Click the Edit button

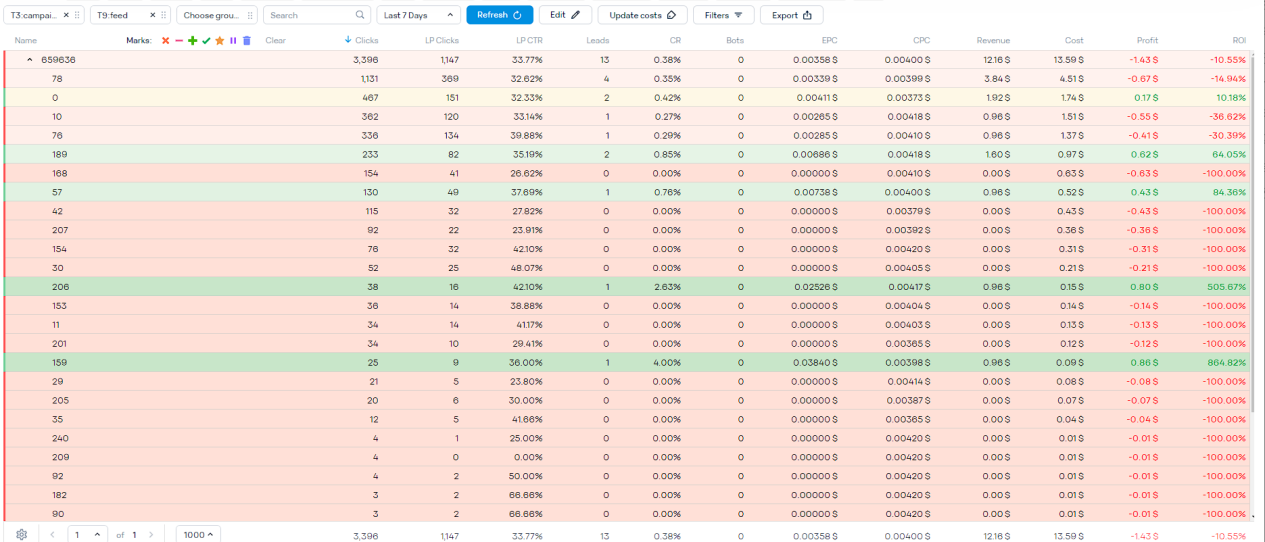[565, 15]
